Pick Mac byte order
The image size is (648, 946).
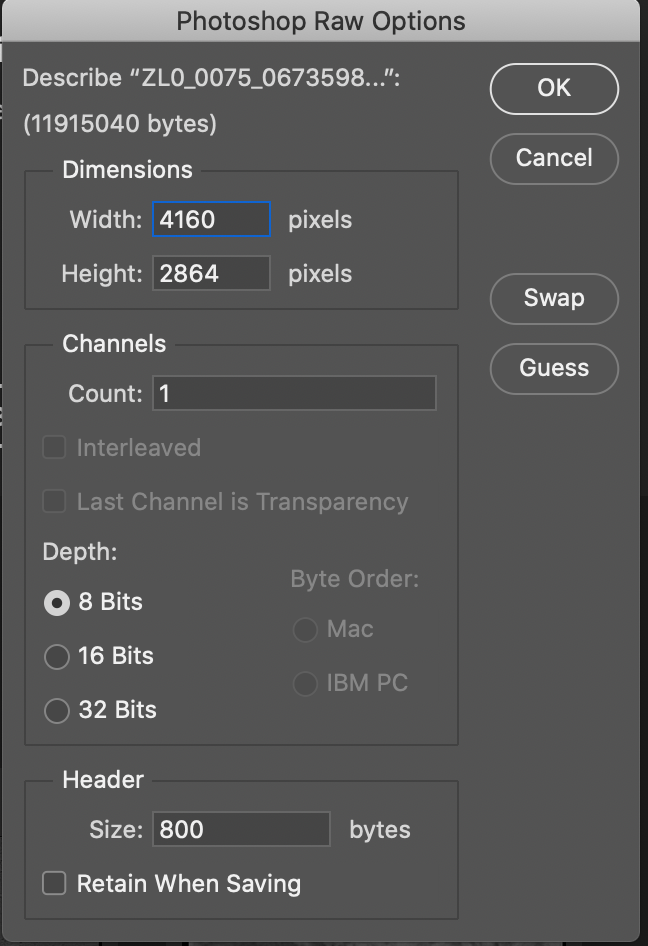pos(305,630)
